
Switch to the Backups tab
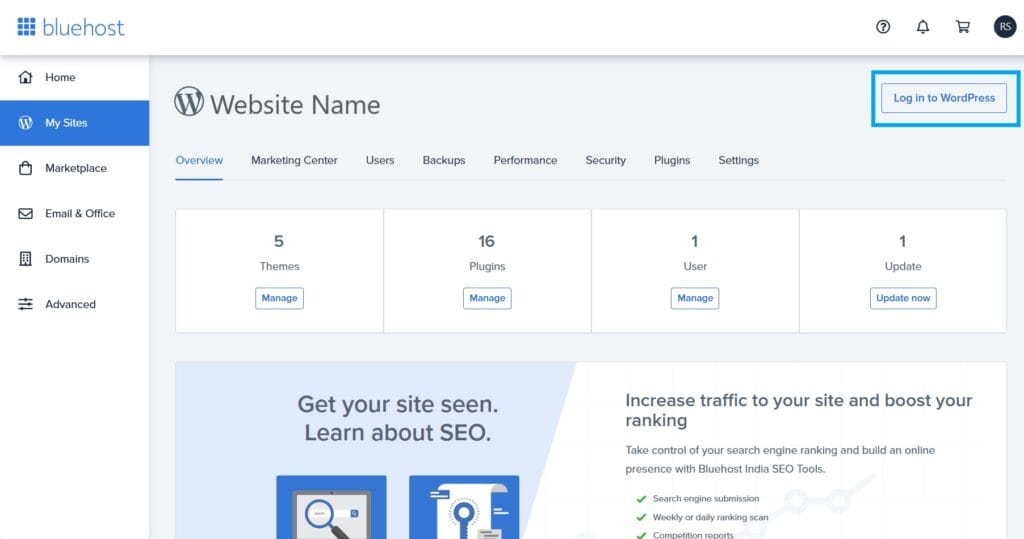click(x=443, y=160)
